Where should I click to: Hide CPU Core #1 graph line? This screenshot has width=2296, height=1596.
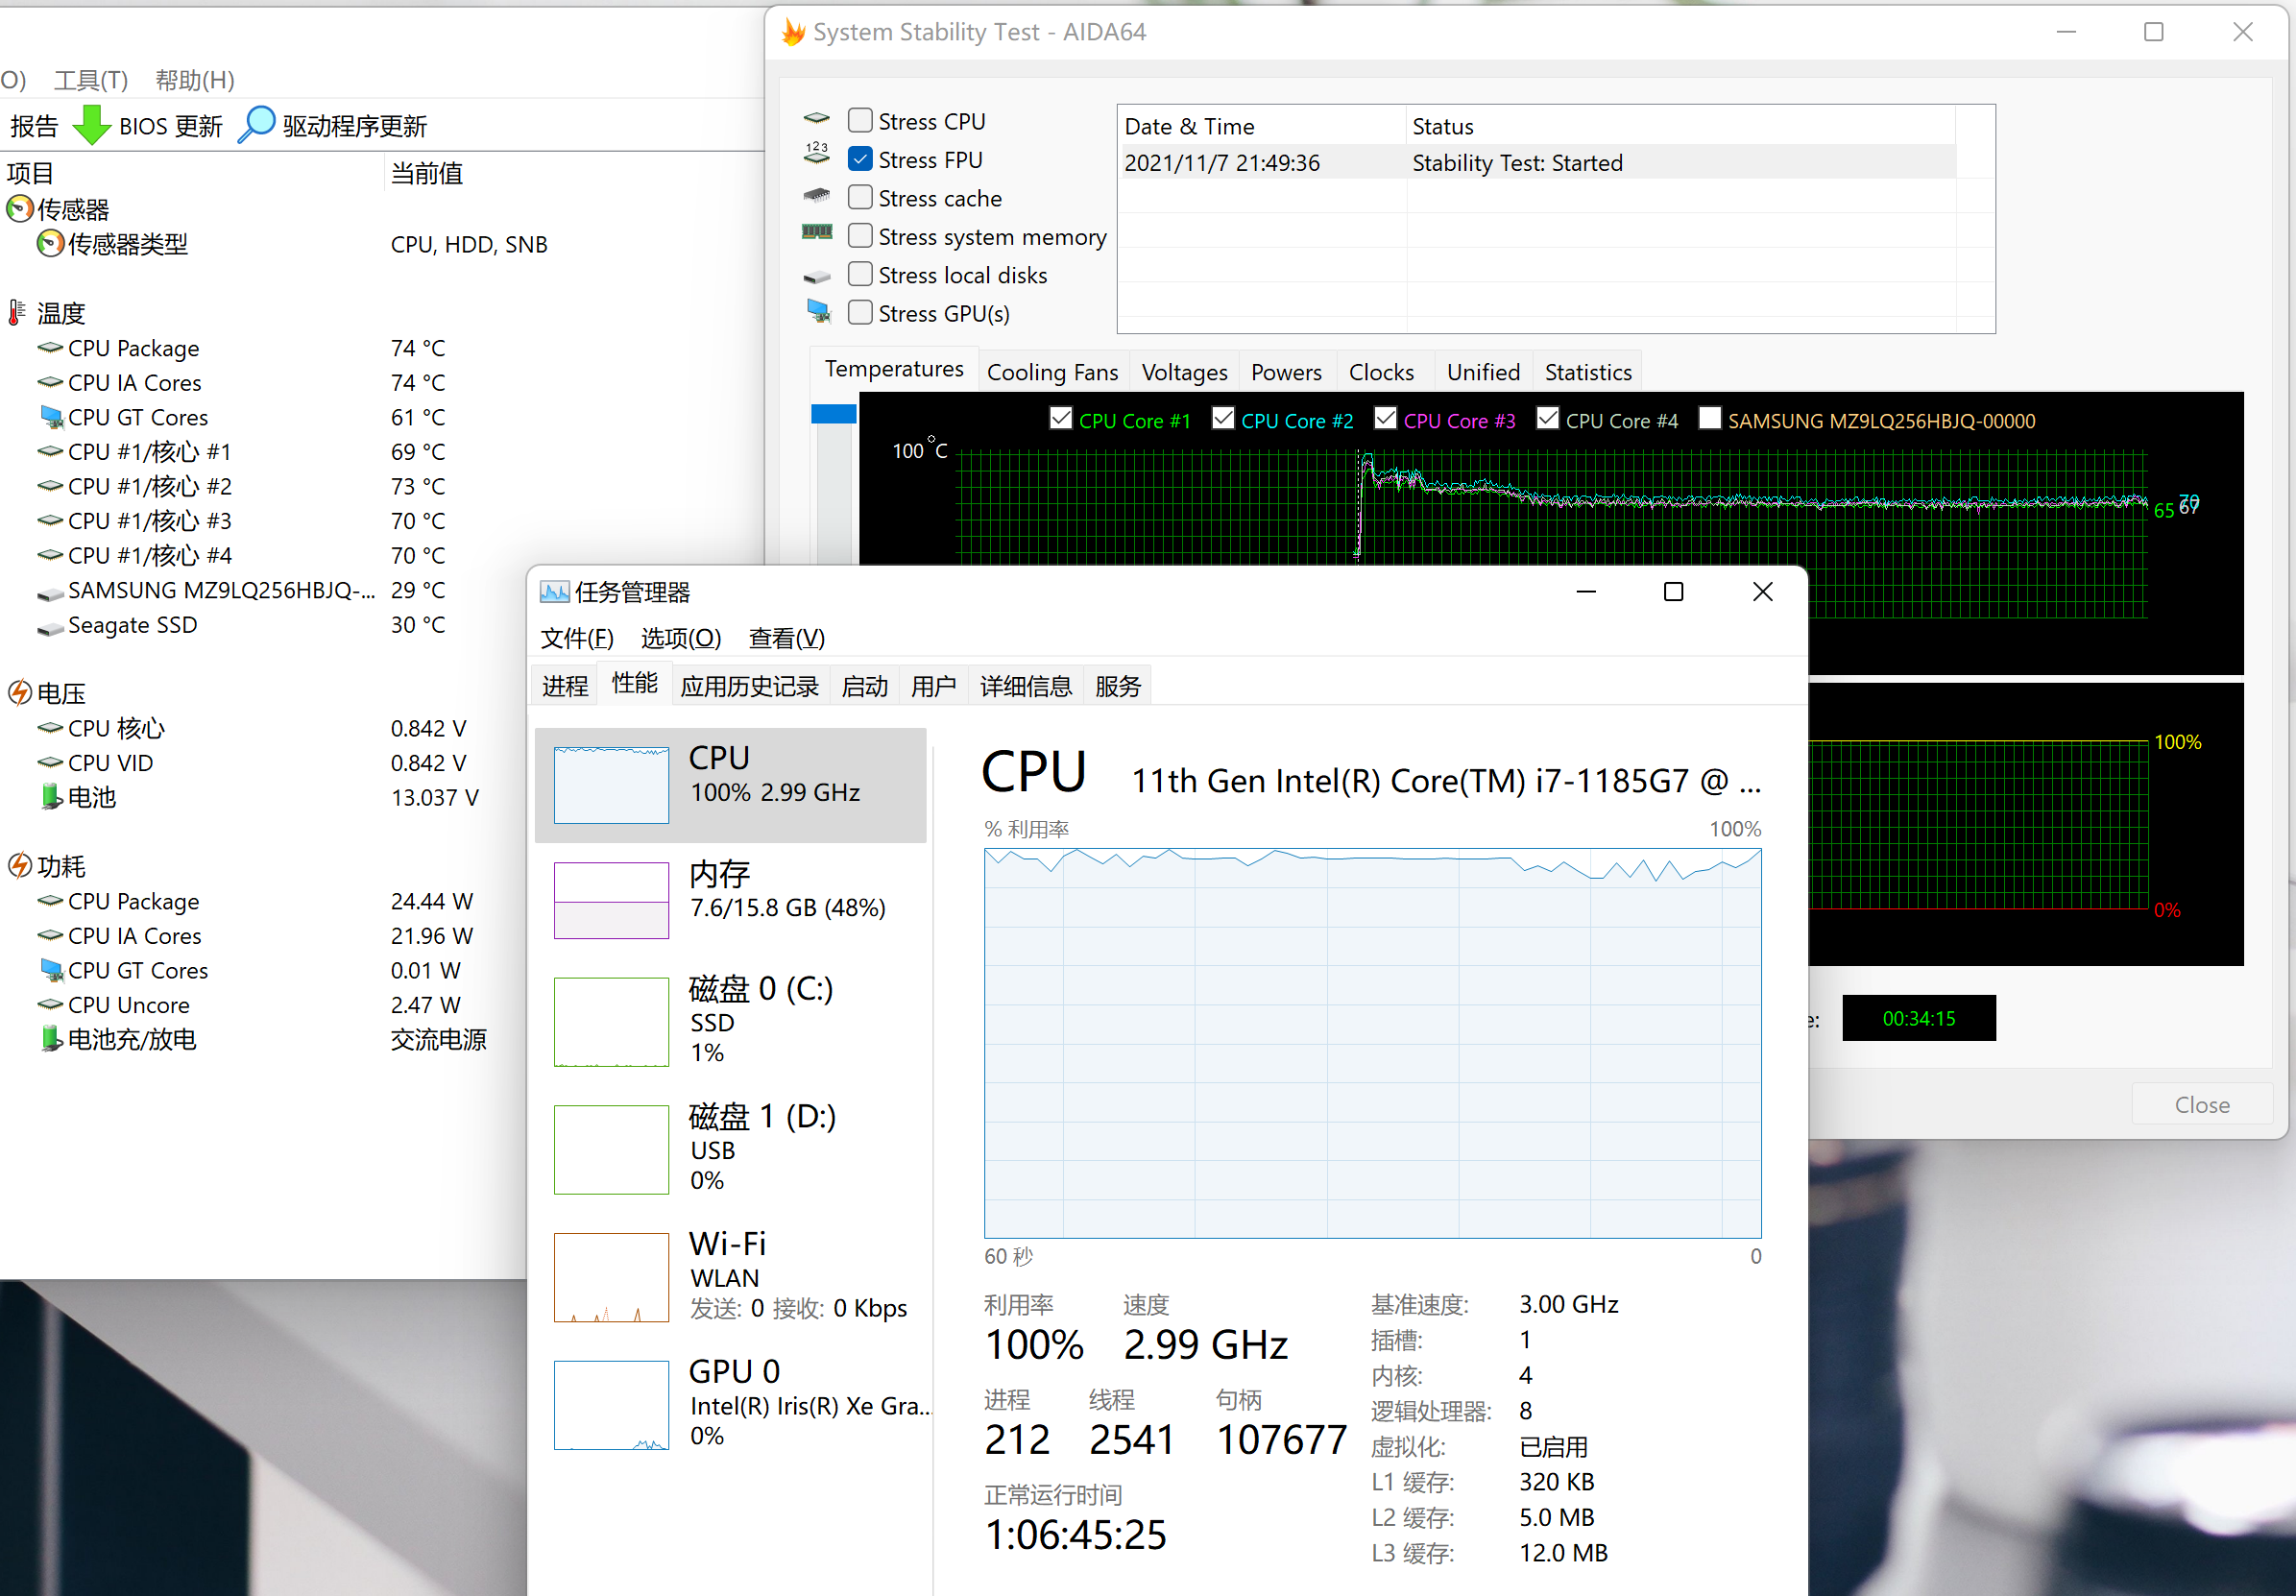click(x=1061, y=418)
